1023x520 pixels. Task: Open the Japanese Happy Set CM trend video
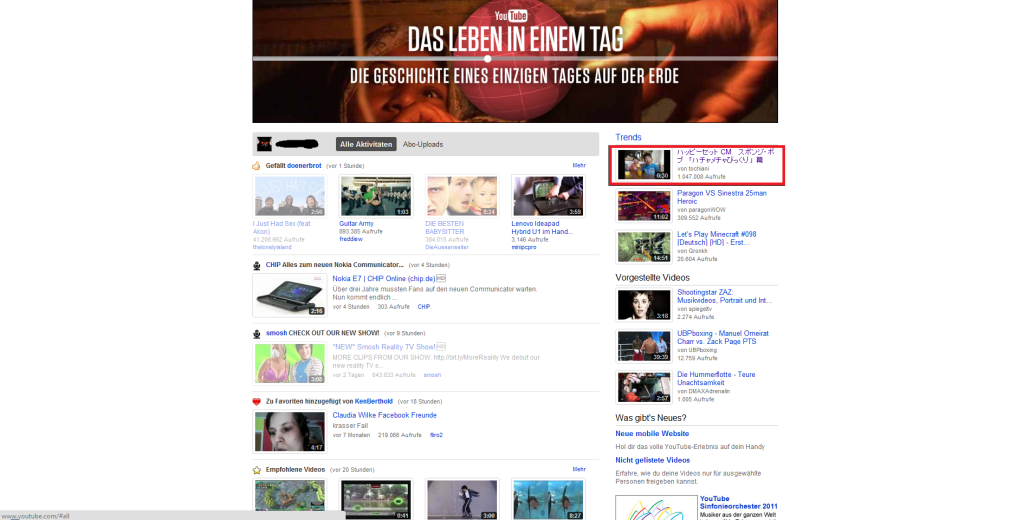pos(697,164)
